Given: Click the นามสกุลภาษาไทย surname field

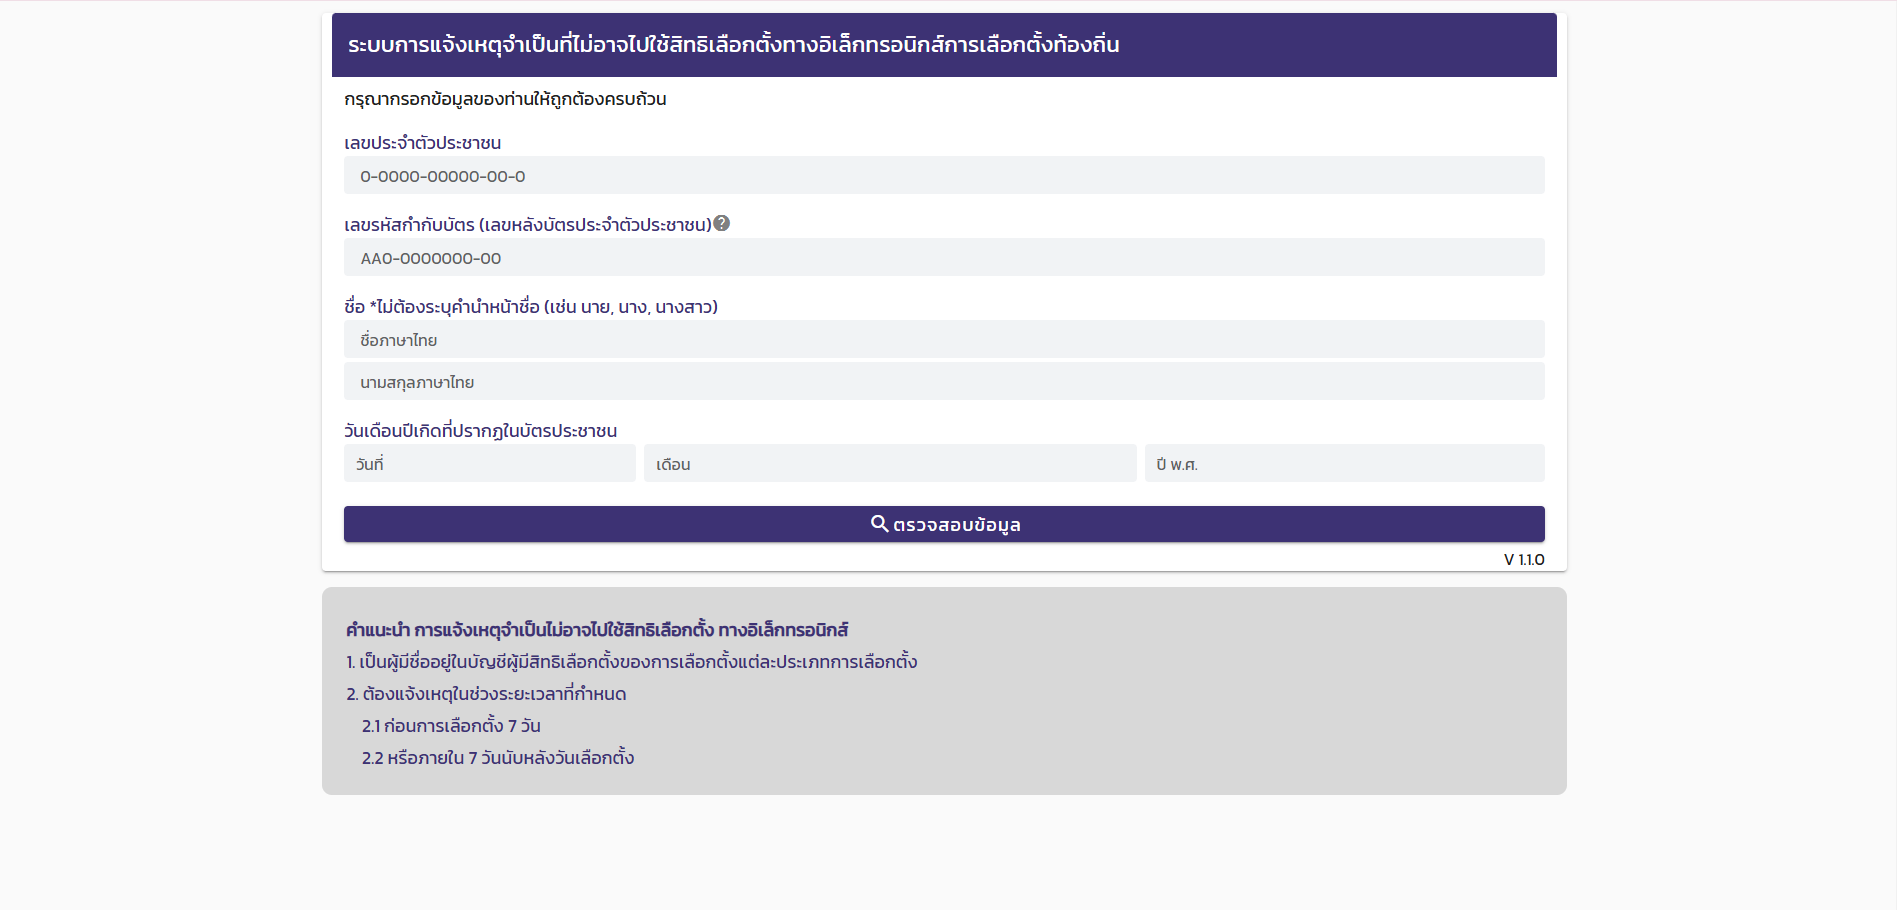Looking at the screenshot, I should point(944,381).
